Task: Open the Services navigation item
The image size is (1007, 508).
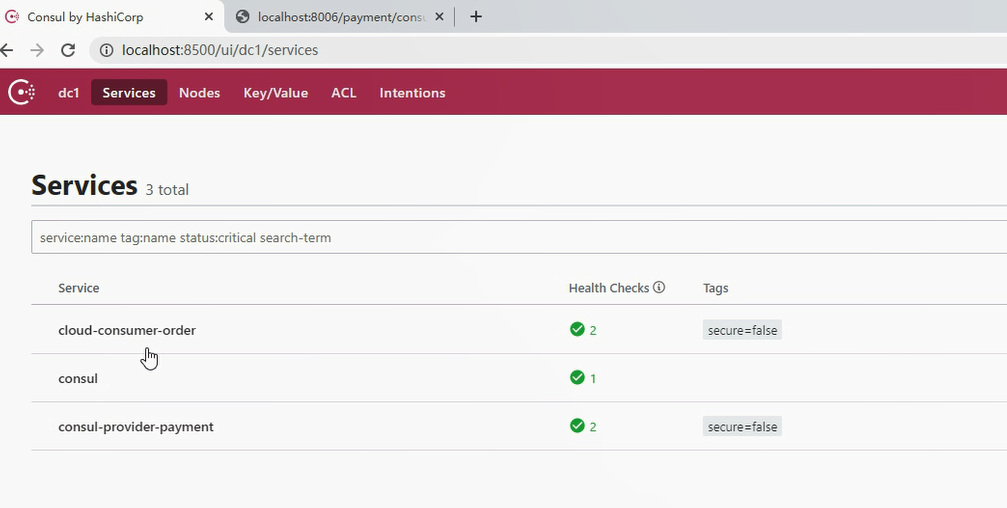Action: coord(129,92)
